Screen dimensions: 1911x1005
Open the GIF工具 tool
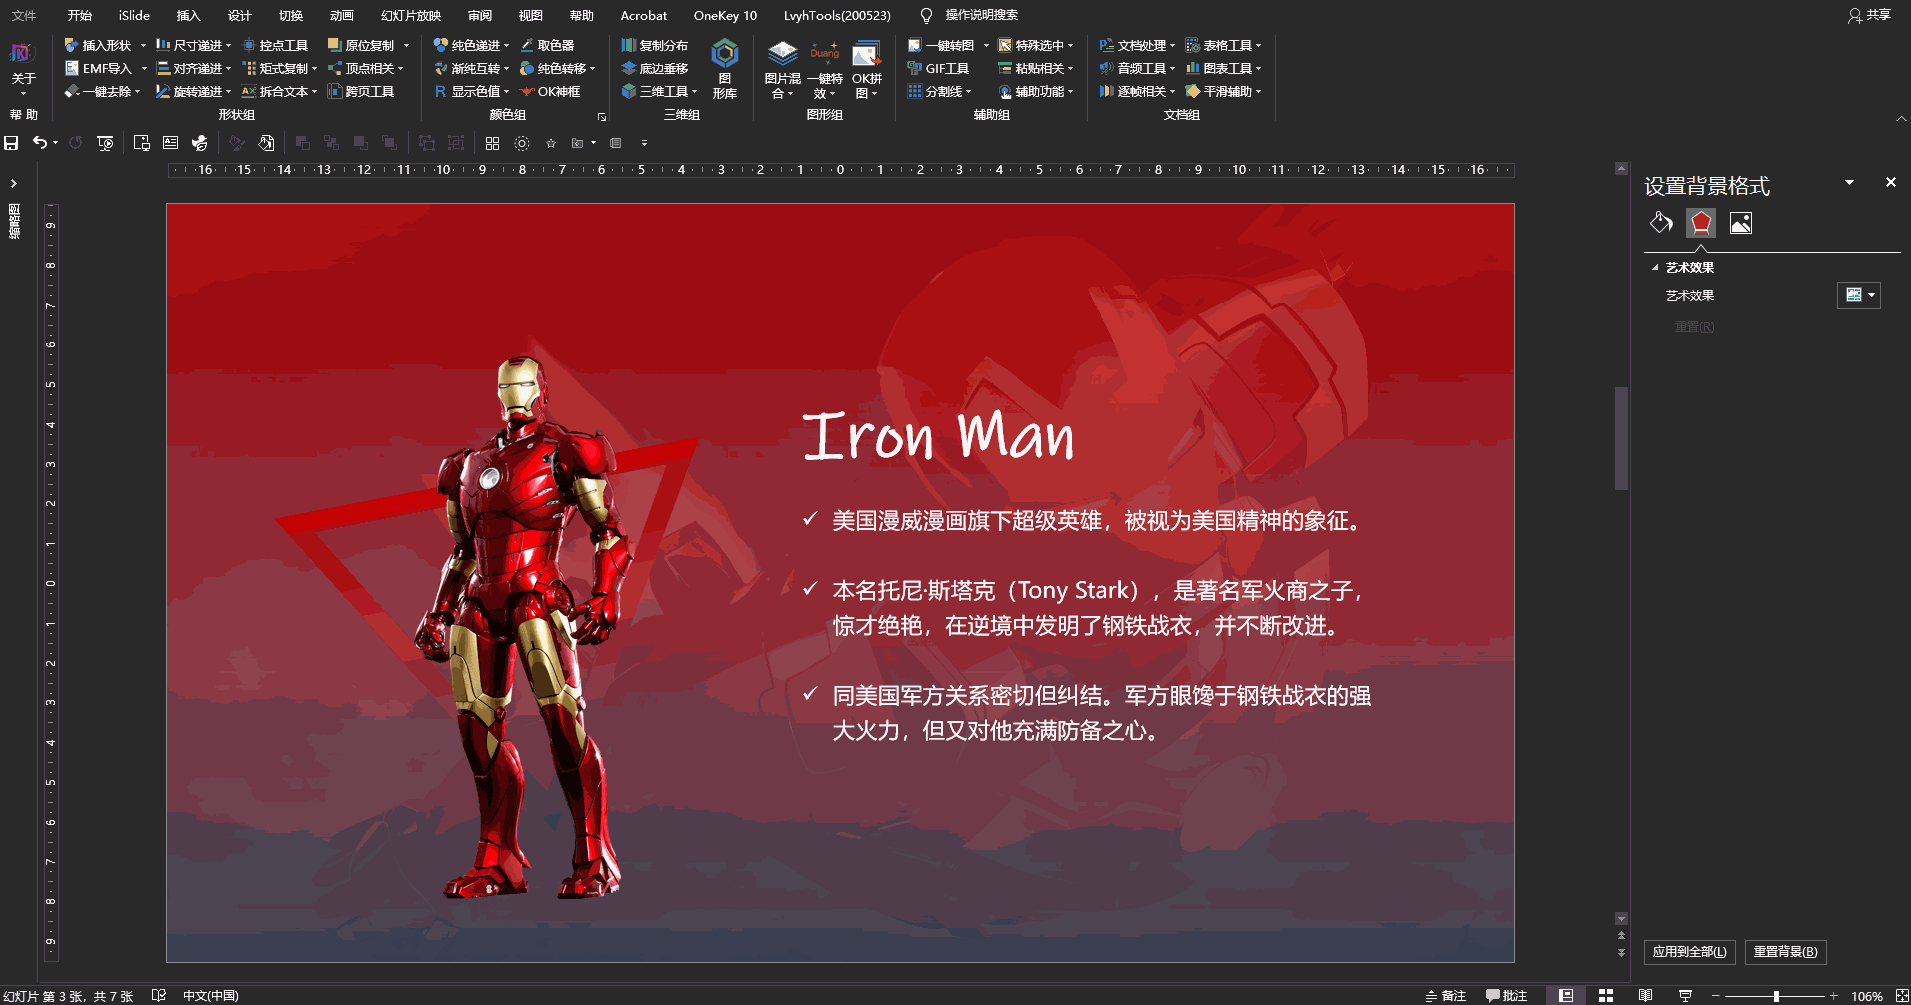point(938,68)
